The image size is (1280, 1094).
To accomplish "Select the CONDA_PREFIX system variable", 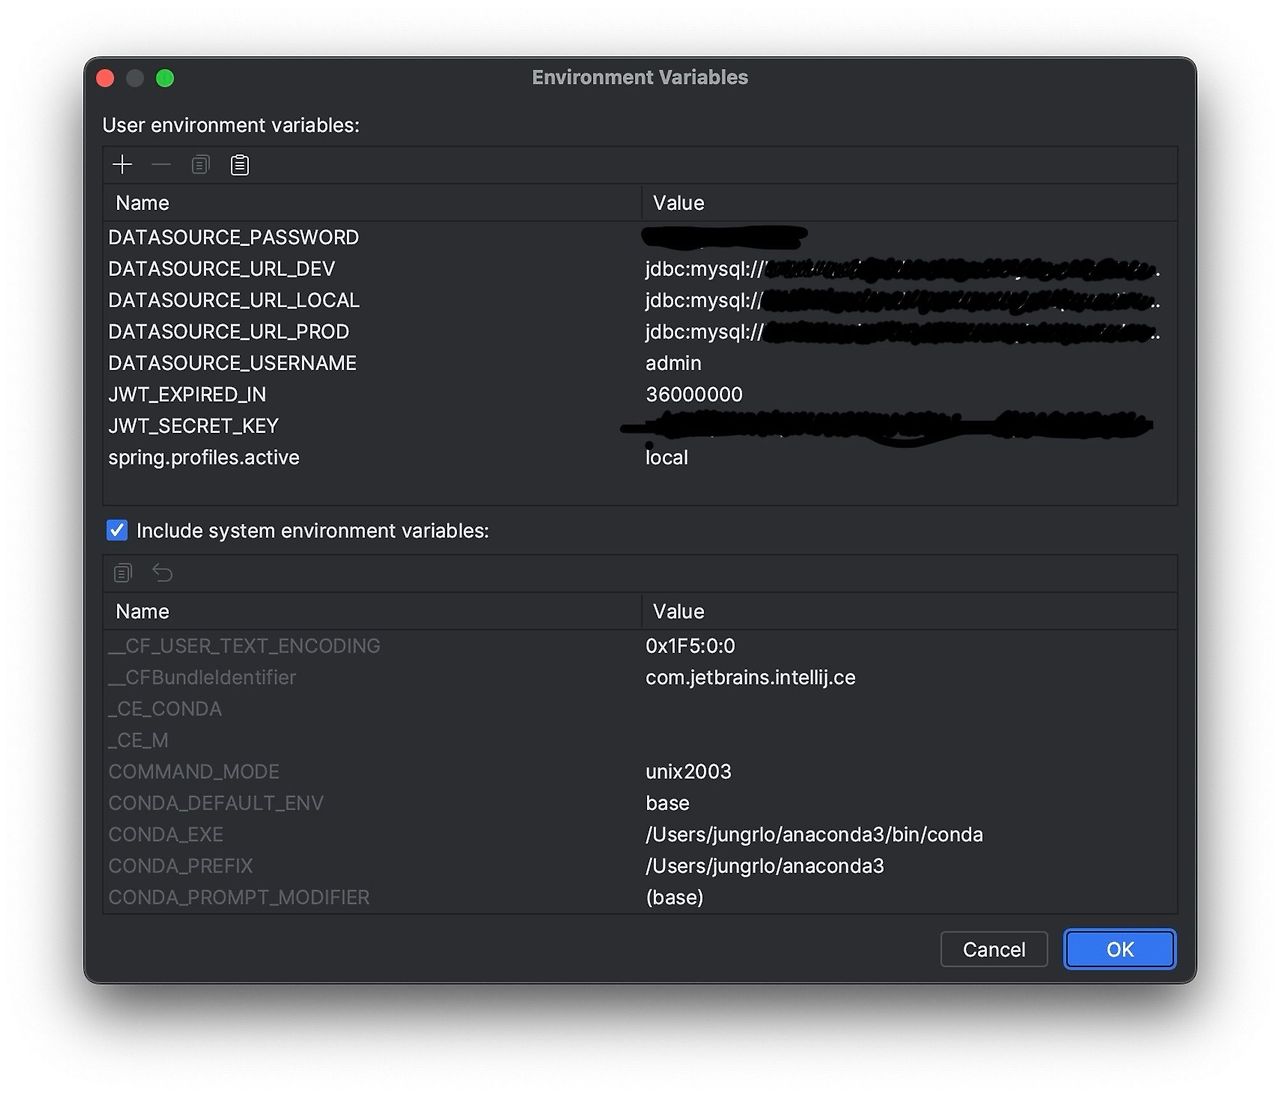I will 181,866.
